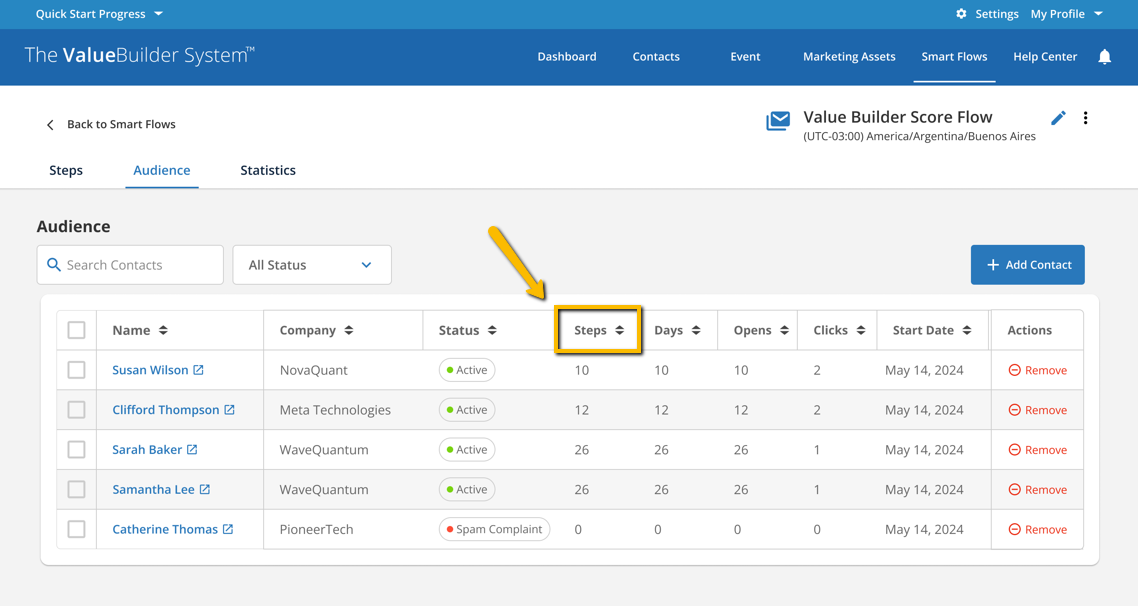Click the envelope flow type icon
Screen dimensions: 1138x606
coord(778,121)
